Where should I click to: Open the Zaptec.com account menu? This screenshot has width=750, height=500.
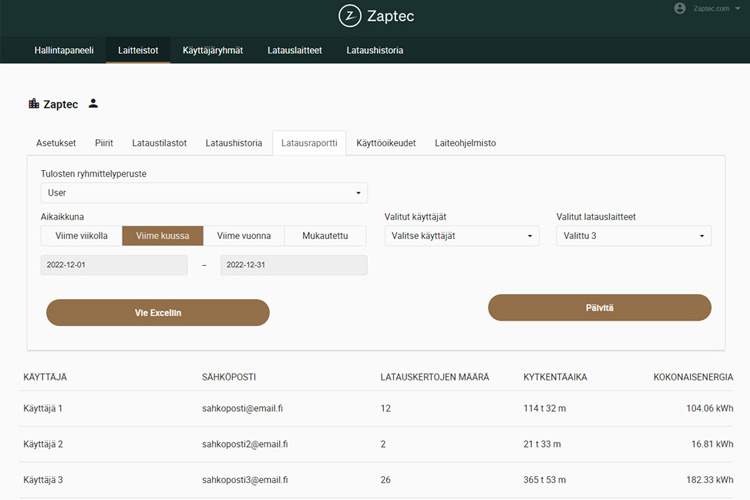click(711, 8)
